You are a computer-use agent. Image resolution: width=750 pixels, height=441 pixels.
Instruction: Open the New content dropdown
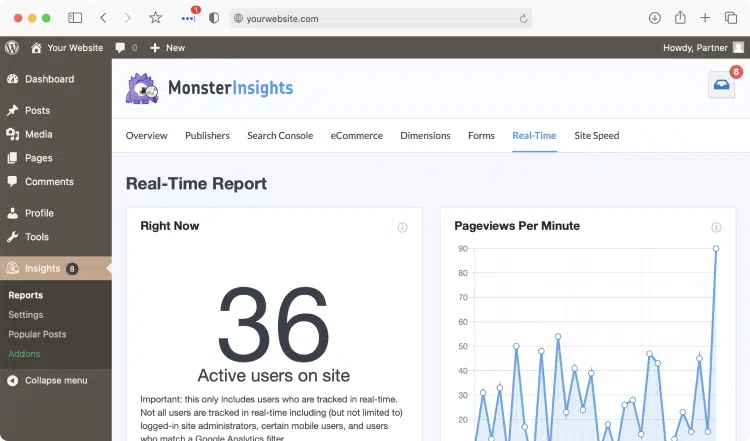pos(167,47)
